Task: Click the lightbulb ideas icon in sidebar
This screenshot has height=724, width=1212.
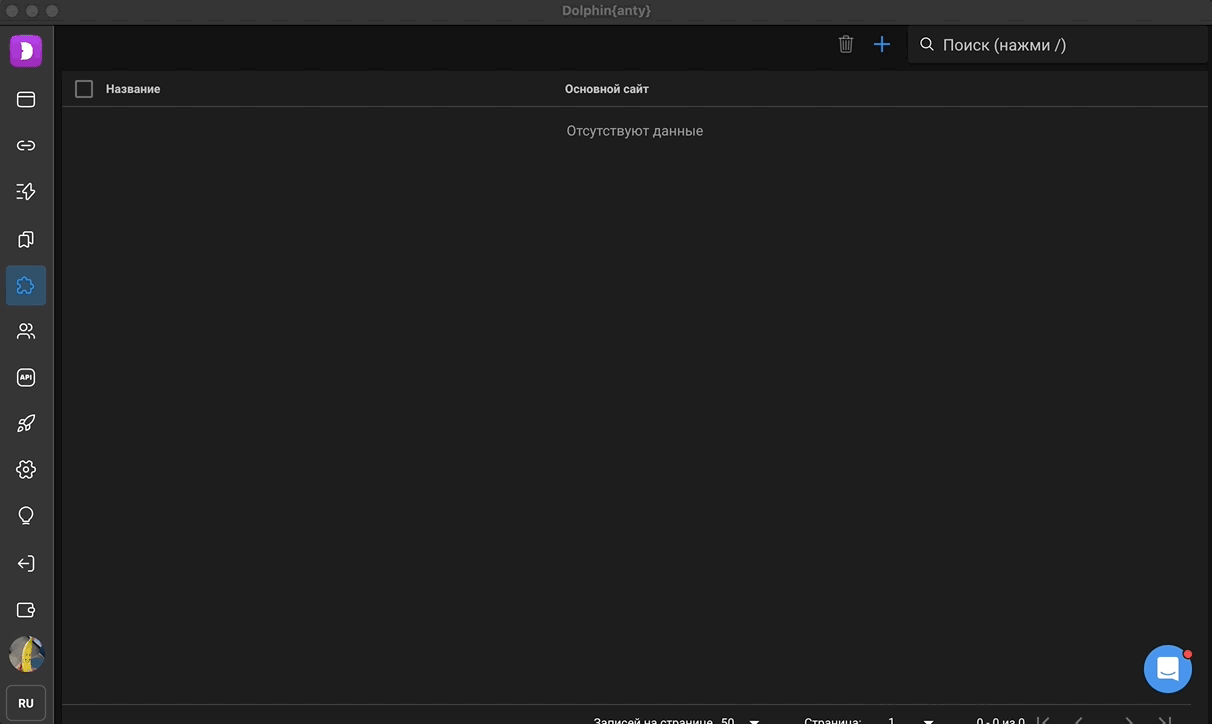Action: pyautogui.click(x=26, y=516)
